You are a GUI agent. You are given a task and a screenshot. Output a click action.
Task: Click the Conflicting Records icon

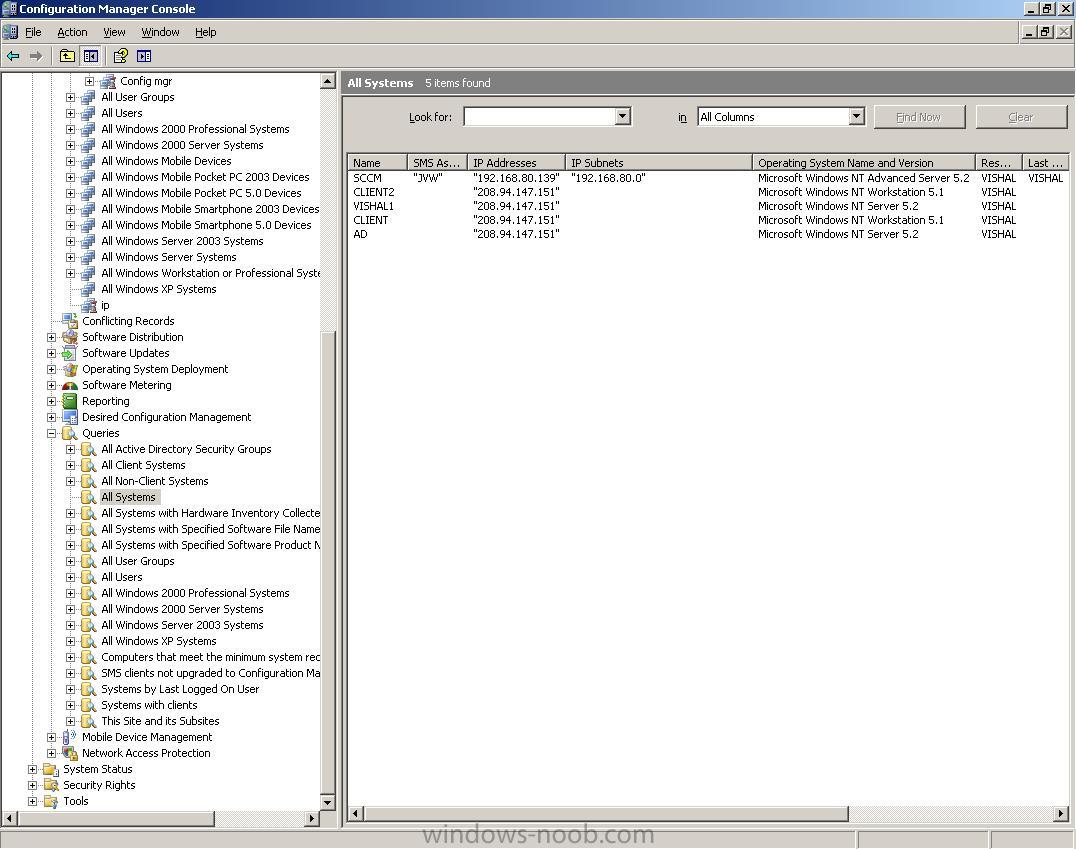70,321
